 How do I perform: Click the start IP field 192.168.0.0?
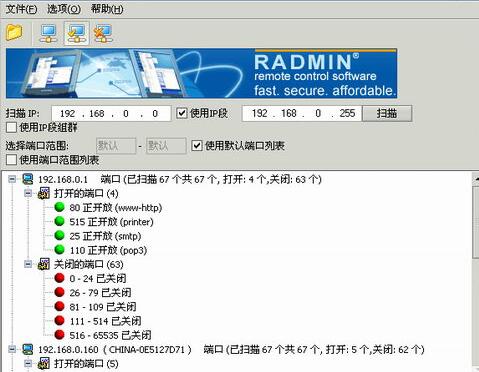[x=111, y=114]
